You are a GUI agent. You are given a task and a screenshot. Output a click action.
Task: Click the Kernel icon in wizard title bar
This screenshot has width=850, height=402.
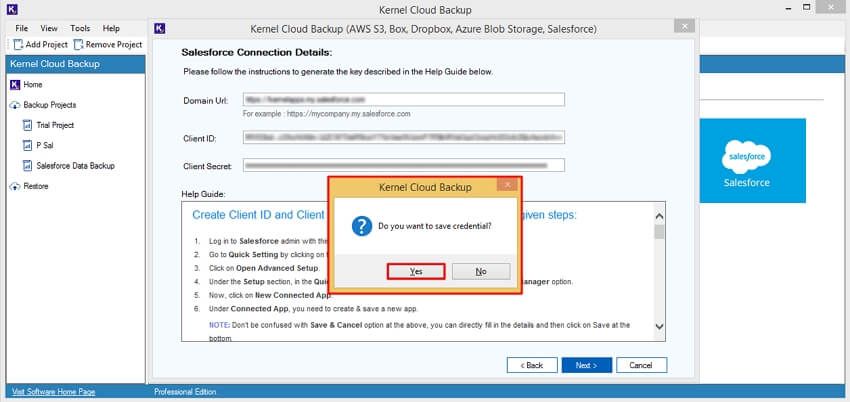159,28
